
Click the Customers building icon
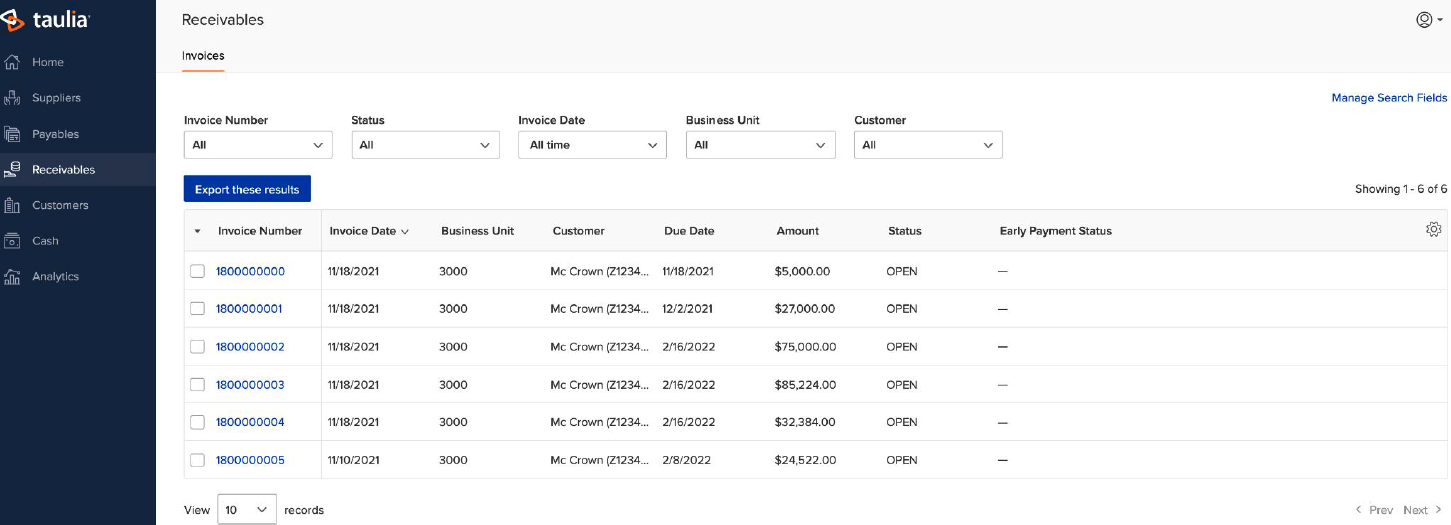[x=13, y=205]
